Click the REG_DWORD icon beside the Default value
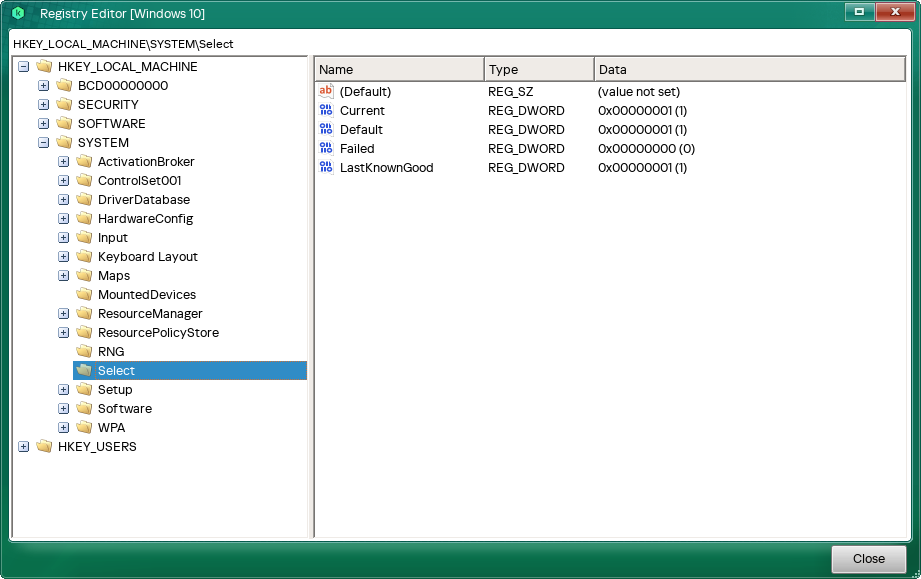Image resolution: width=921 pixels, height=579 pixels. [325, 129]
